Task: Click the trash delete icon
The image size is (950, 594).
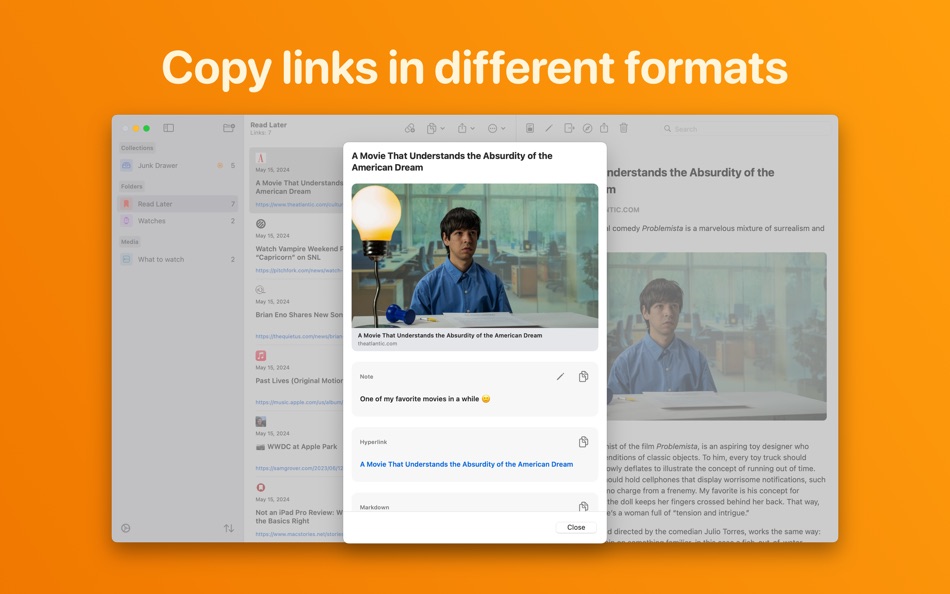Action: click(623, 128)
